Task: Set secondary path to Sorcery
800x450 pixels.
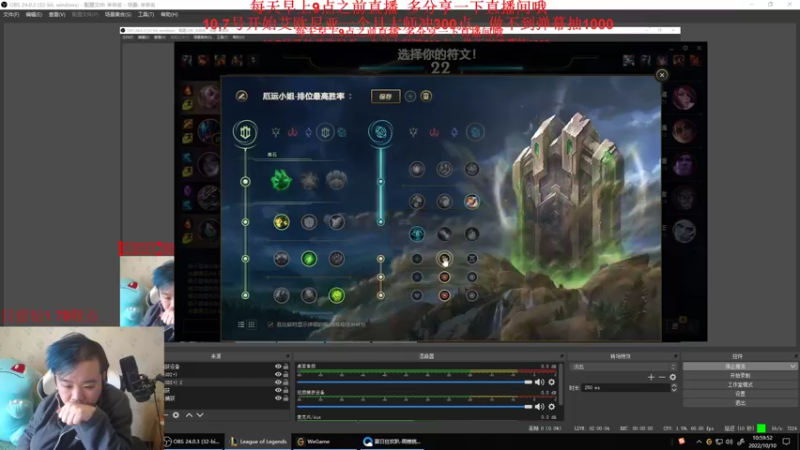Action: 454,132
